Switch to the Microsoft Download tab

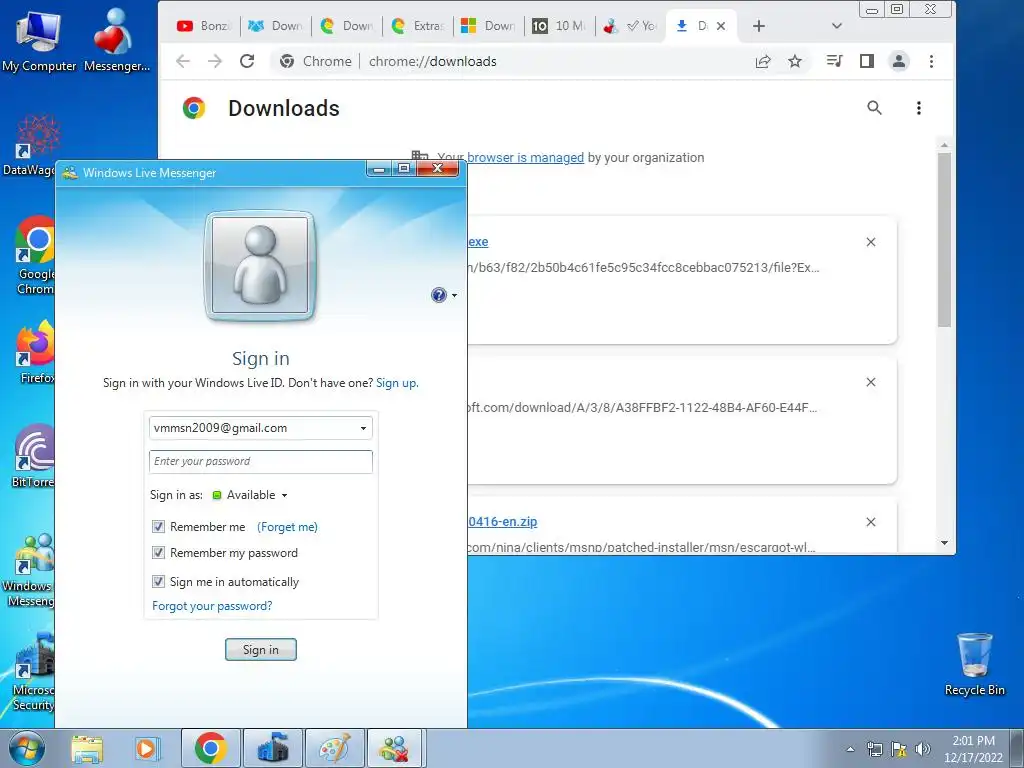tap(488, 26)
